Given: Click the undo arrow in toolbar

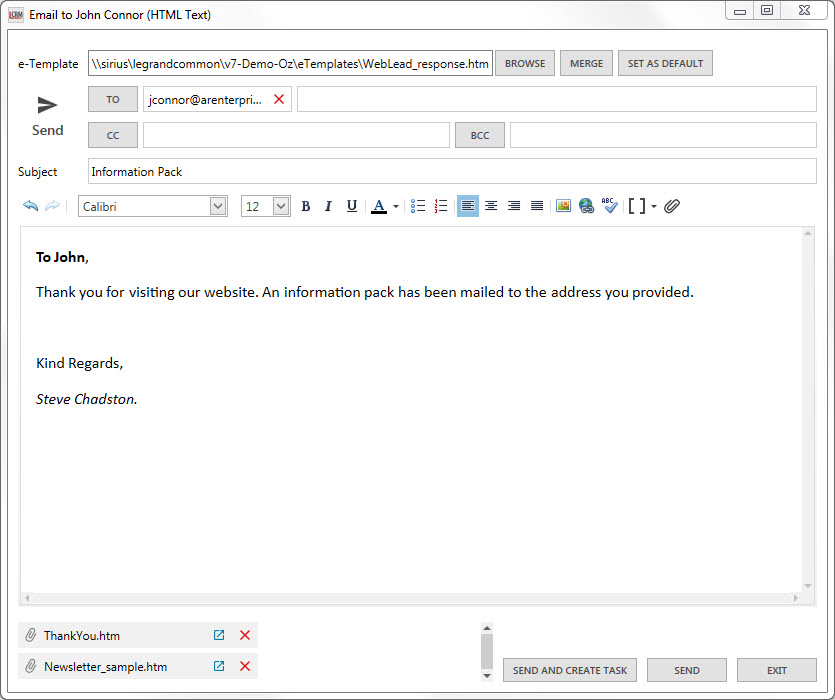Looking at the screenshot, I should click(x=31, y=206).
